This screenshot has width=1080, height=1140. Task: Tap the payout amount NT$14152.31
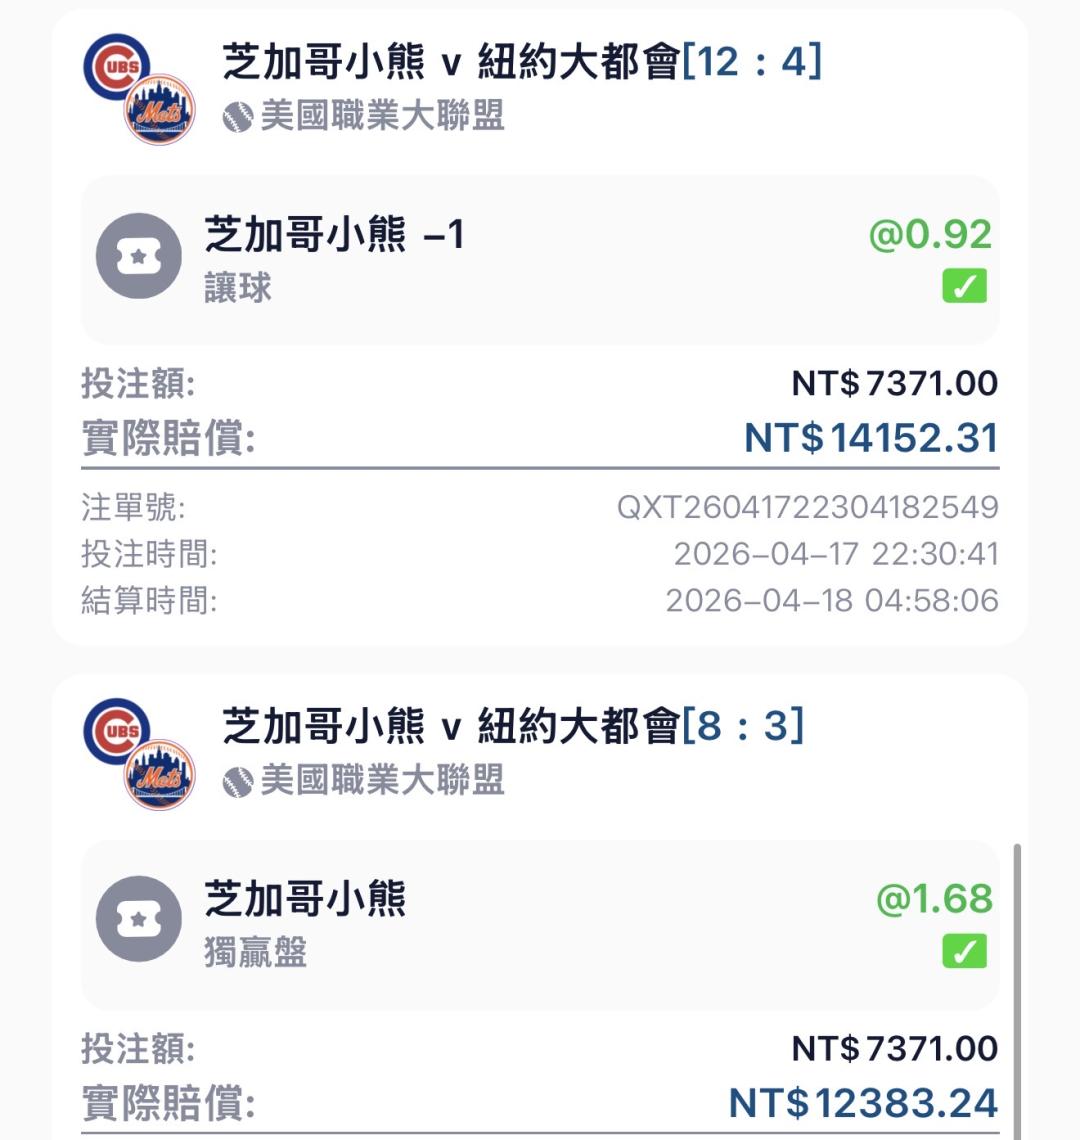coord(871,438)
